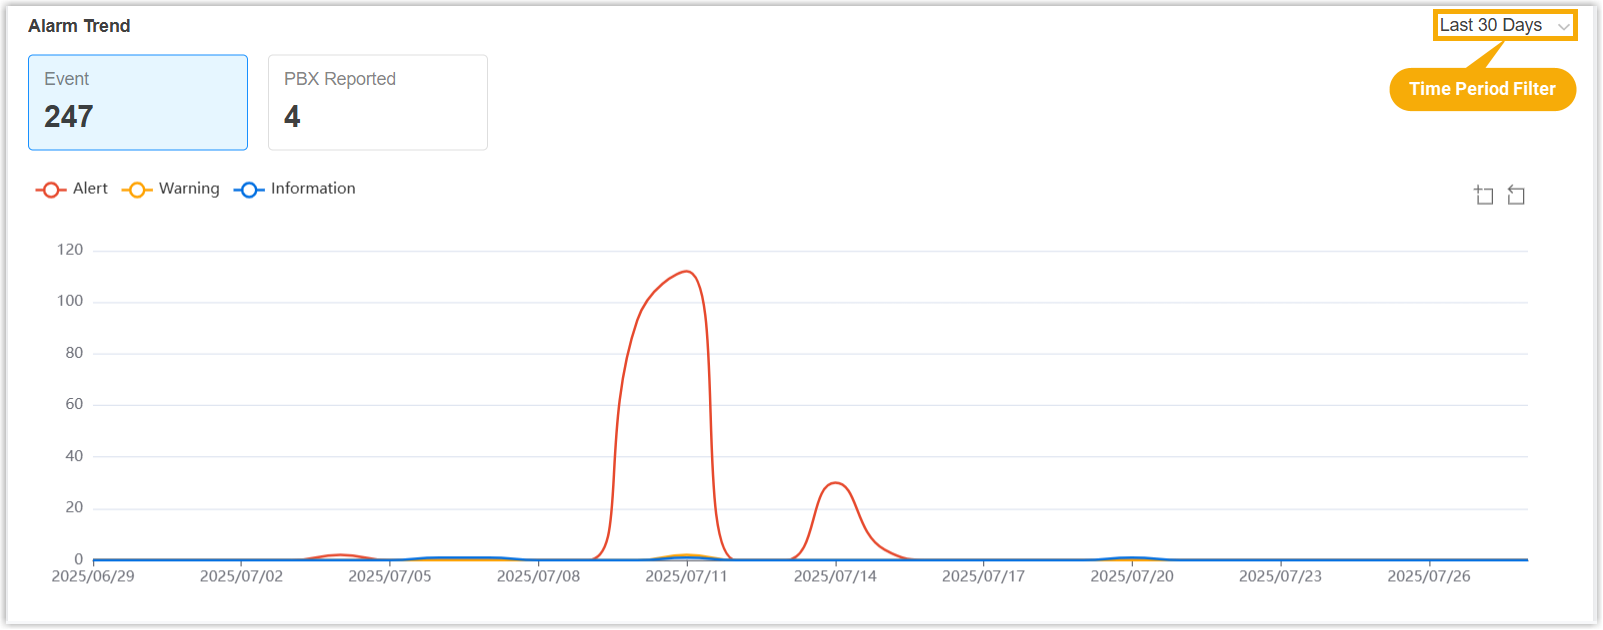This screenshot has height=630, width=1603.
Task: Click the yellow Warning legend marker
Action: (x=137, y=189)
